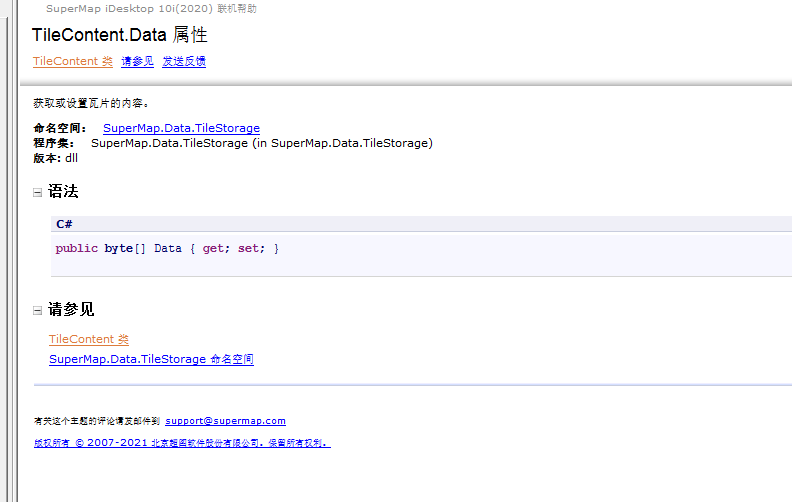Open TileContent 类 link under 请参见 section

pyautogui.click(x=89, y=339)
